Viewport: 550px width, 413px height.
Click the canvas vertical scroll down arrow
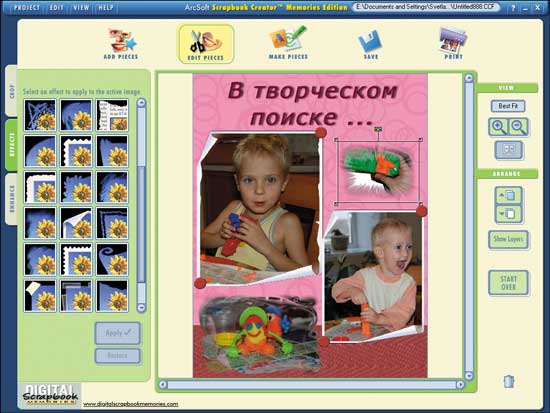469,376
